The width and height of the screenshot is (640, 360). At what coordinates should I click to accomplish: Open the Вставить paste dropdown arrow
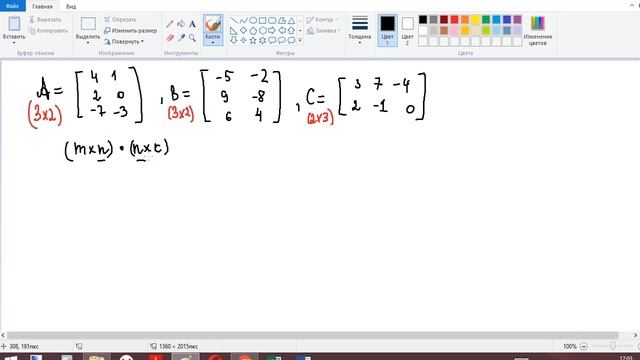[14, 42]
